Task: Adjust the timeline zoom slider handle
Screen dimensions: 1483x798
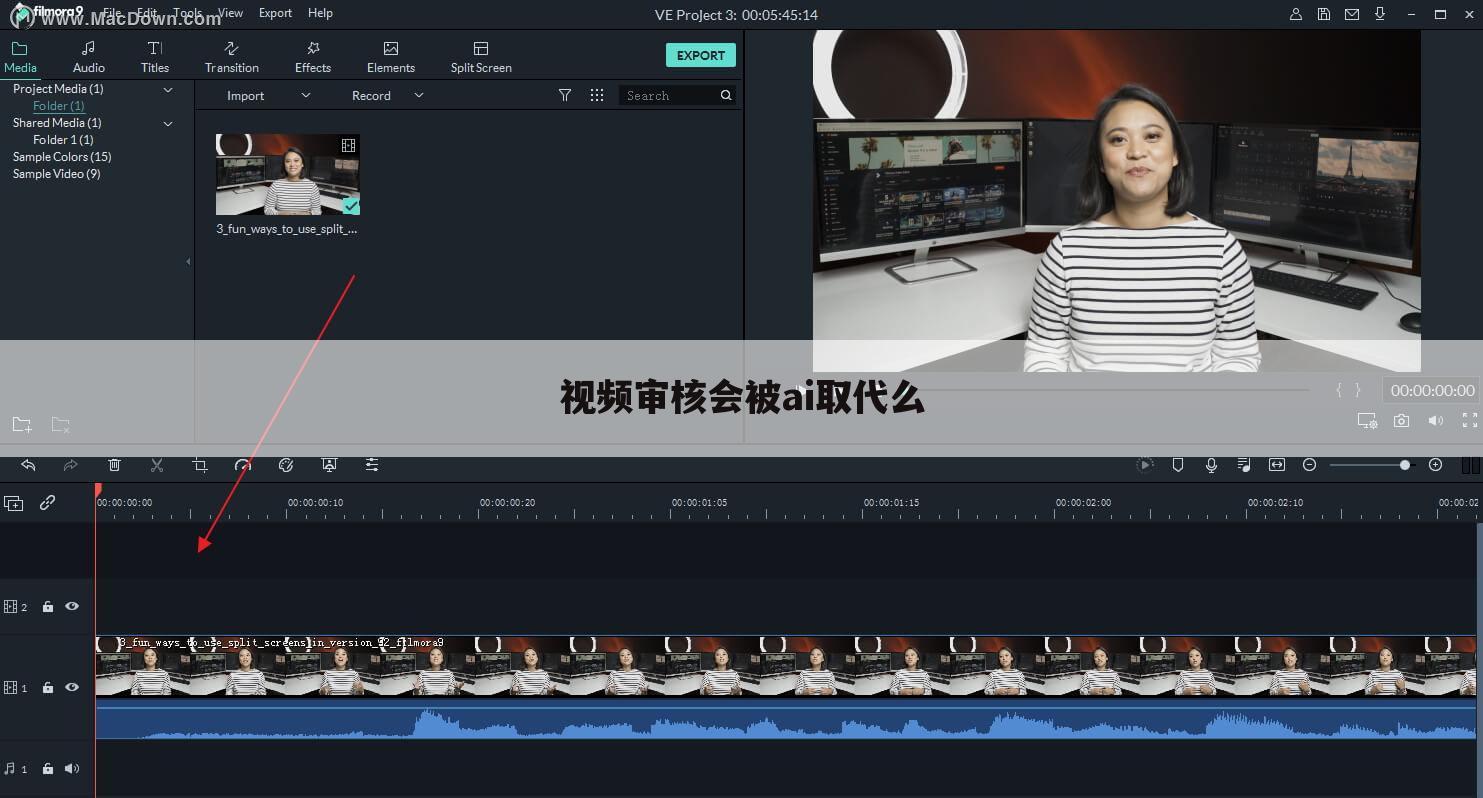Action: tap(1405, 465)
